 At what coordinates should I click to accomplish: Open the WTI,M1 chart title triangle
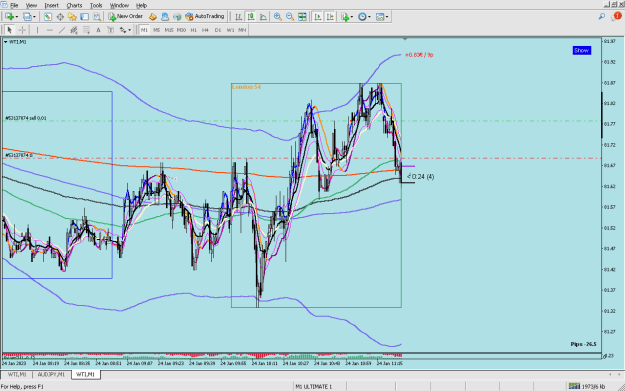(6, 42)
